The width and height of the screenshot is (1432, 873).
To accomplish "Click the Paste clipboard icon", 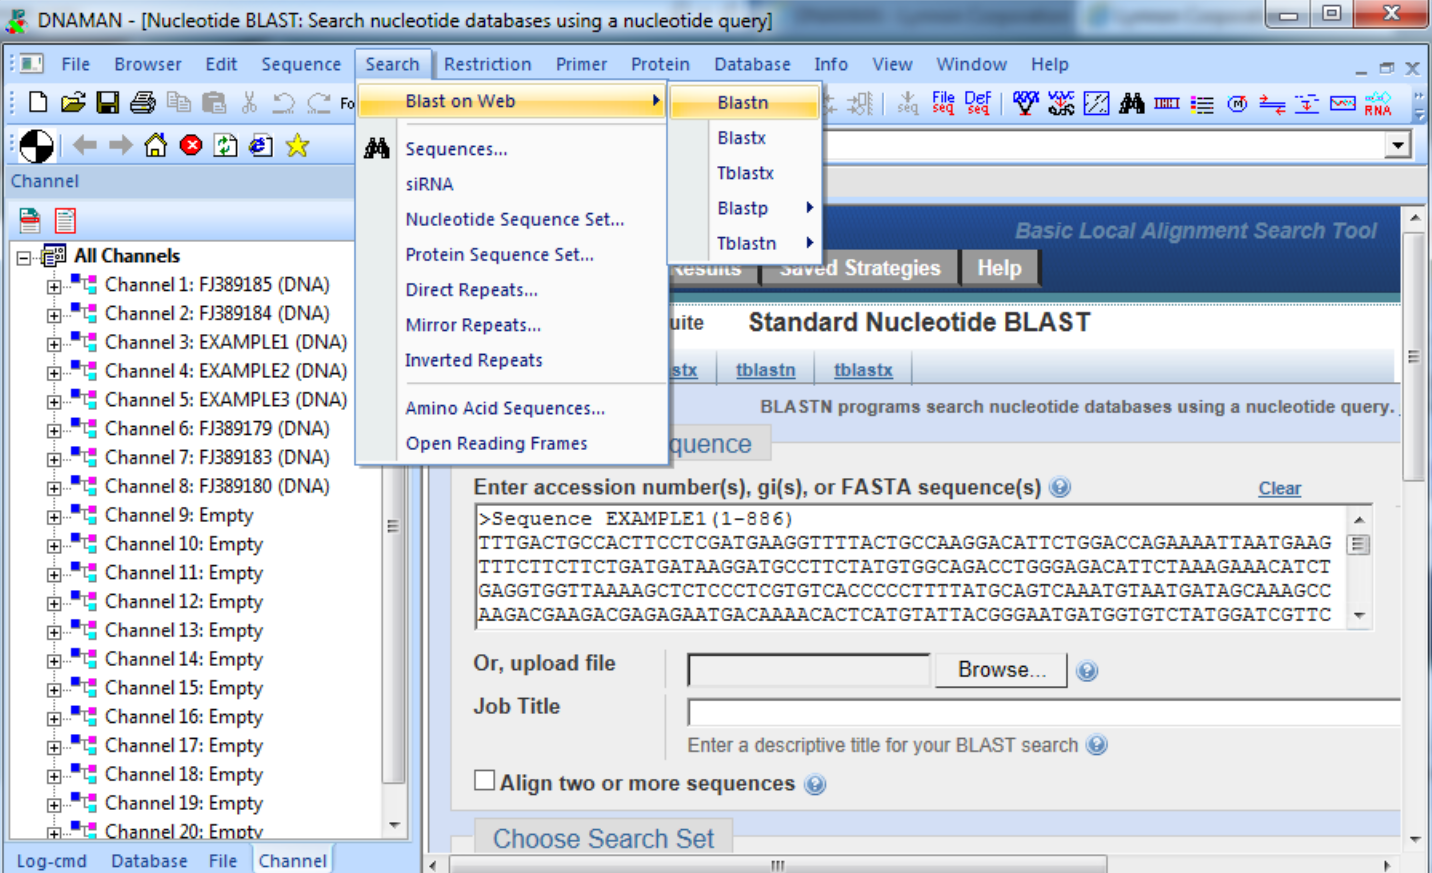I will pyautogui.click(x=214, y=103).
